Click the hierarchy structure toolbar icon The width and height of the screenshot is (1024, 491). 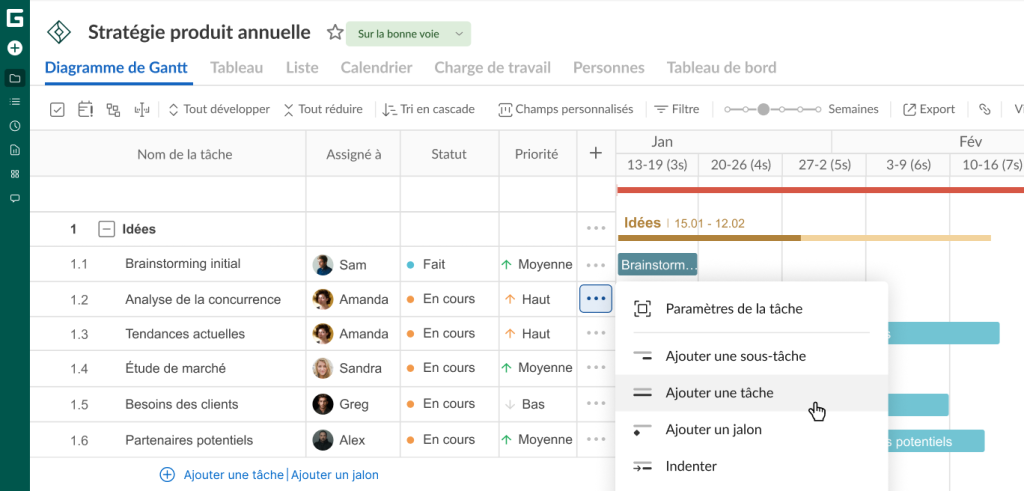[x=113, y=110]
